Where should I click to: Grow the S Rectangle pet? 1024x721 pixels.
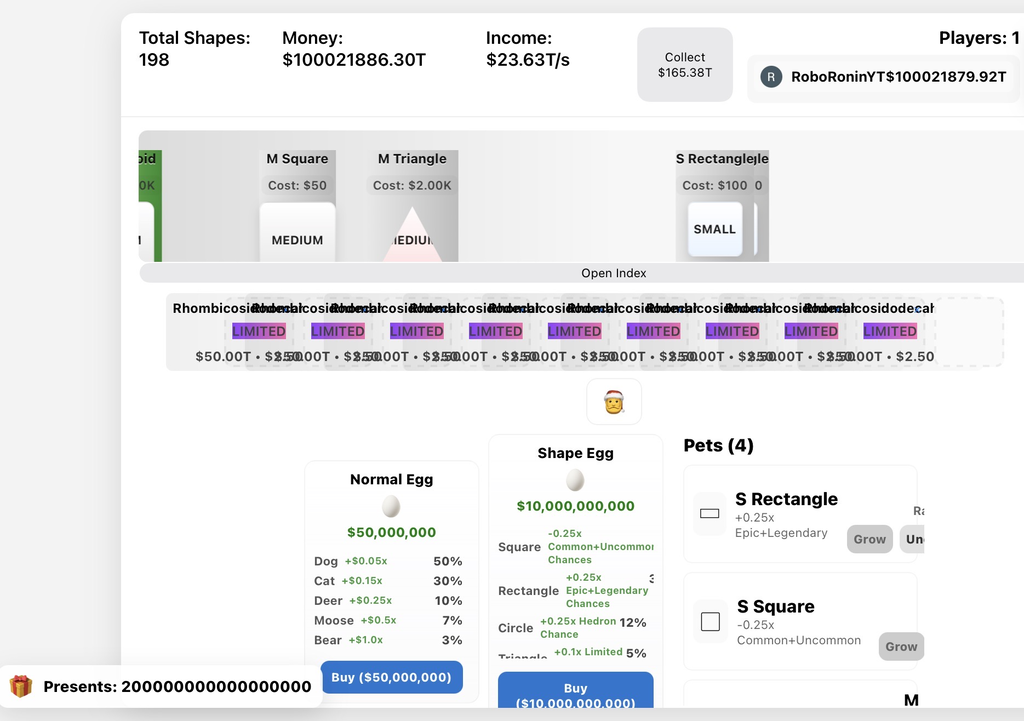(x=870, y=539)
